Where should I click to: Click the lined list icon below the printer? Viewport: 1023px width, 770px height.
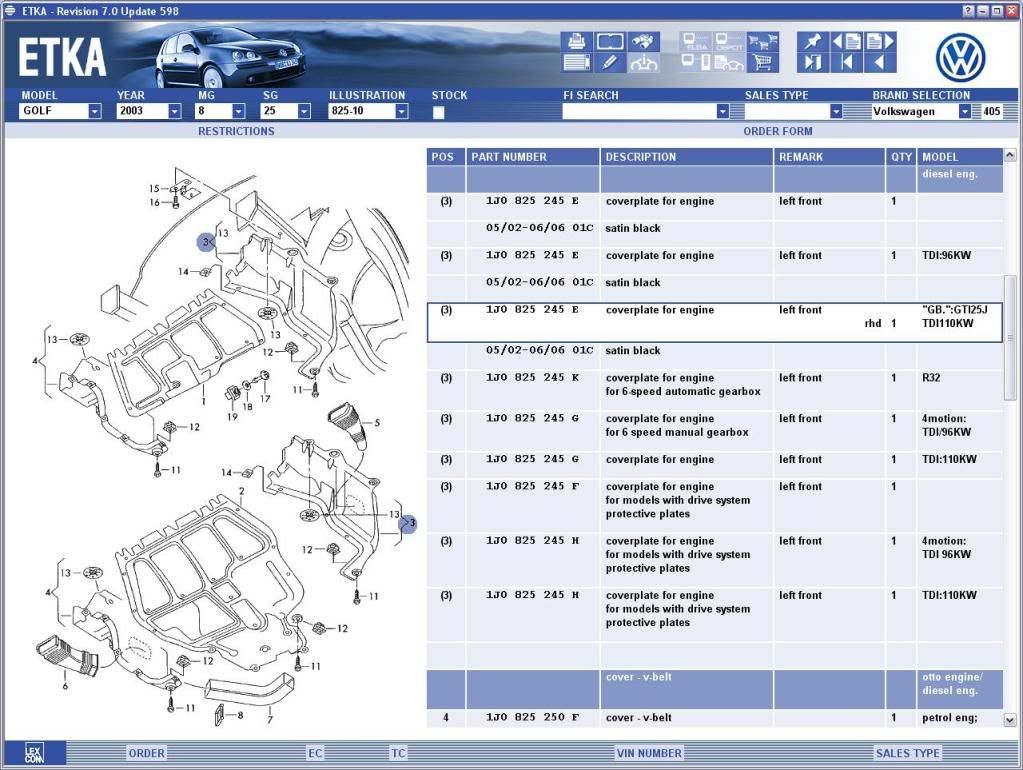click(576, 63)
